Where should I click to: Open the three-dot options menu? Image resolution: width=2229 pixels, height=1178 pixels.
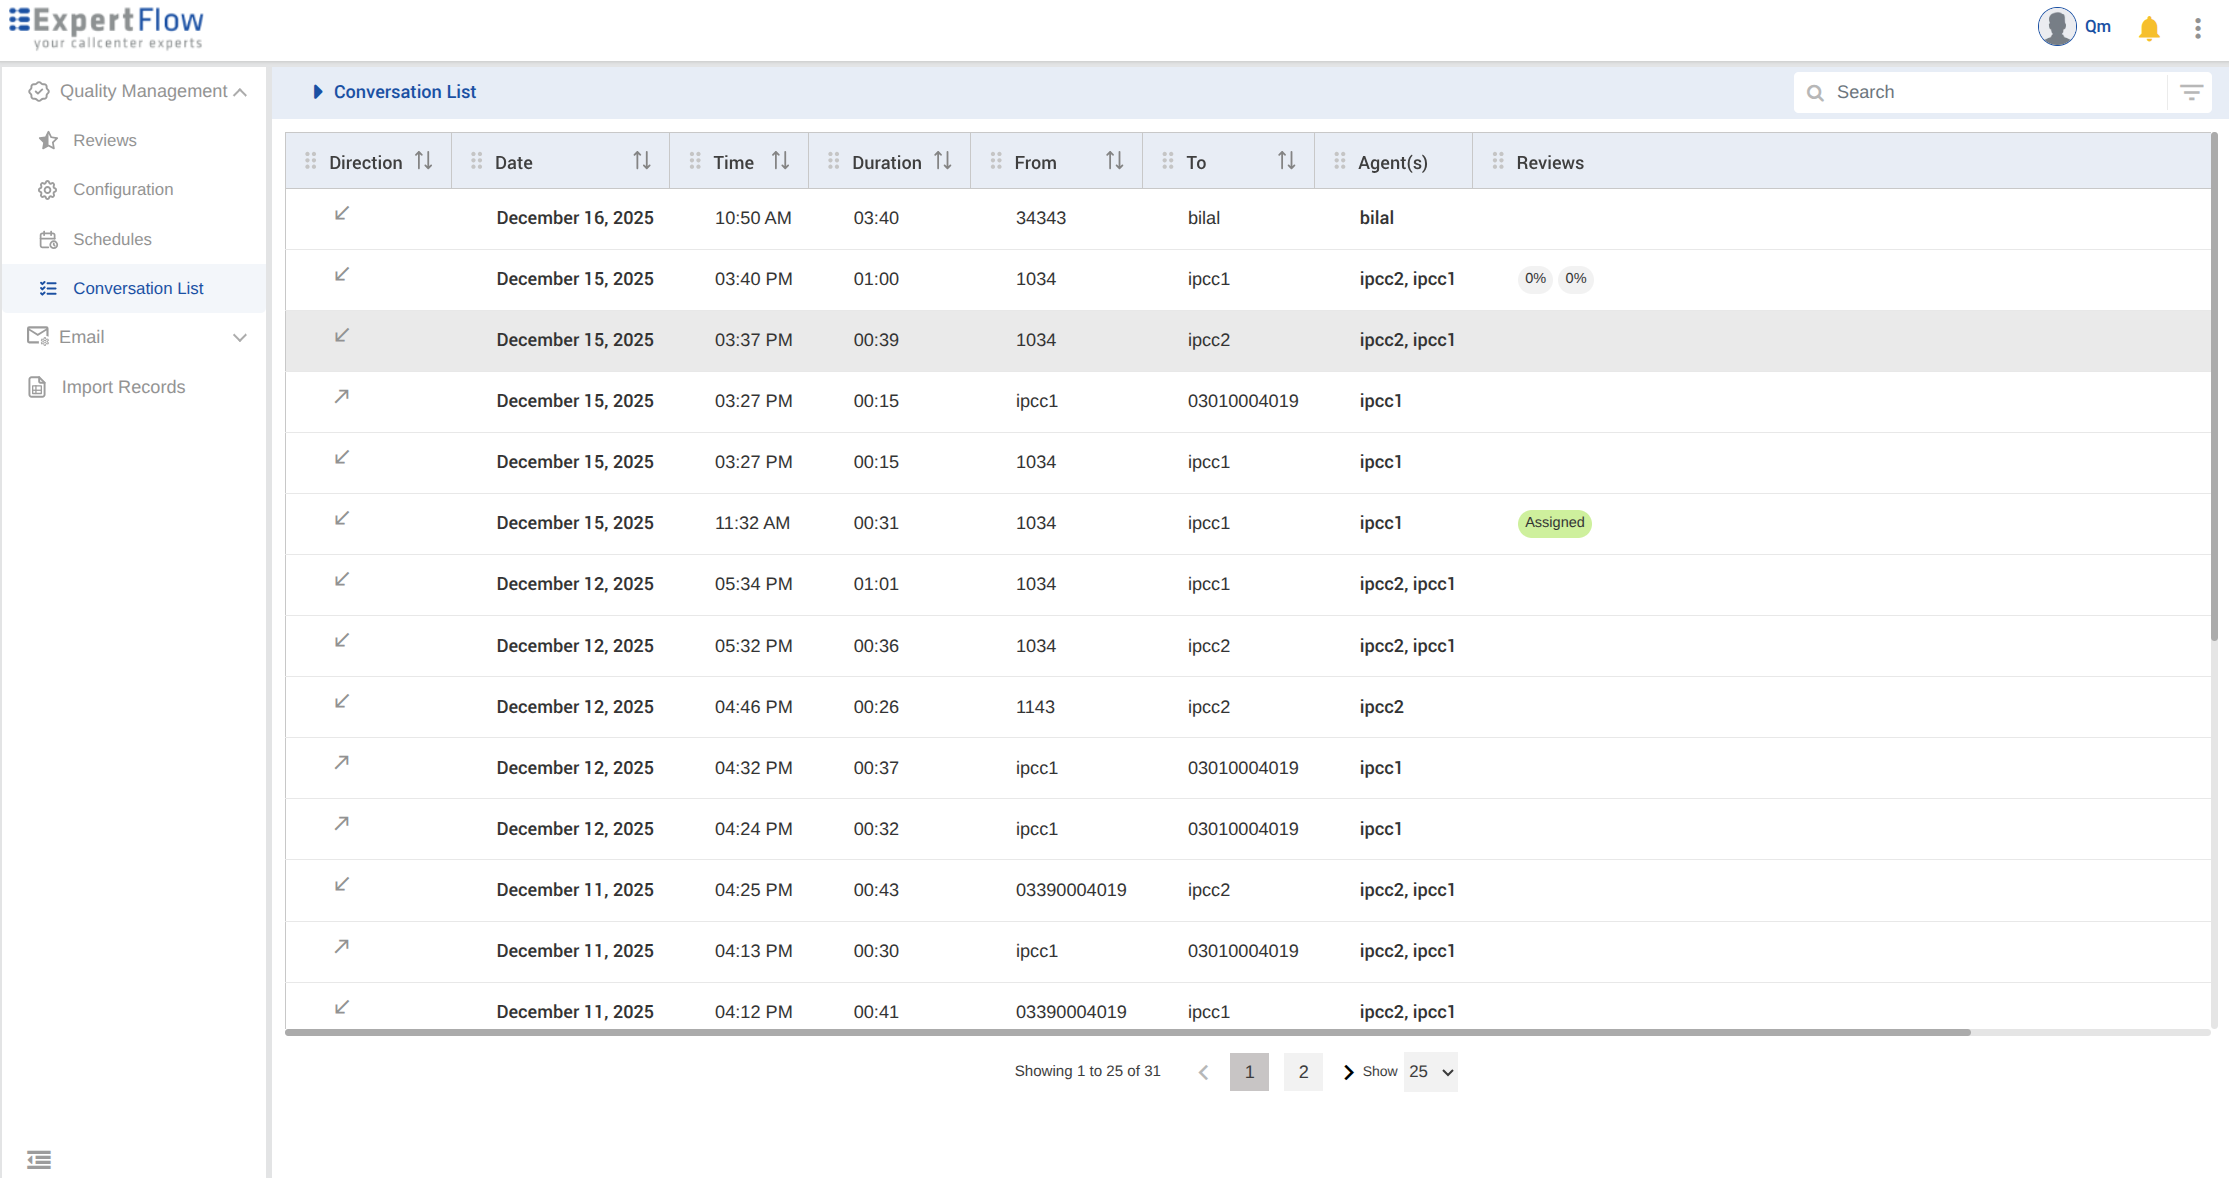tap(2197, 28)
